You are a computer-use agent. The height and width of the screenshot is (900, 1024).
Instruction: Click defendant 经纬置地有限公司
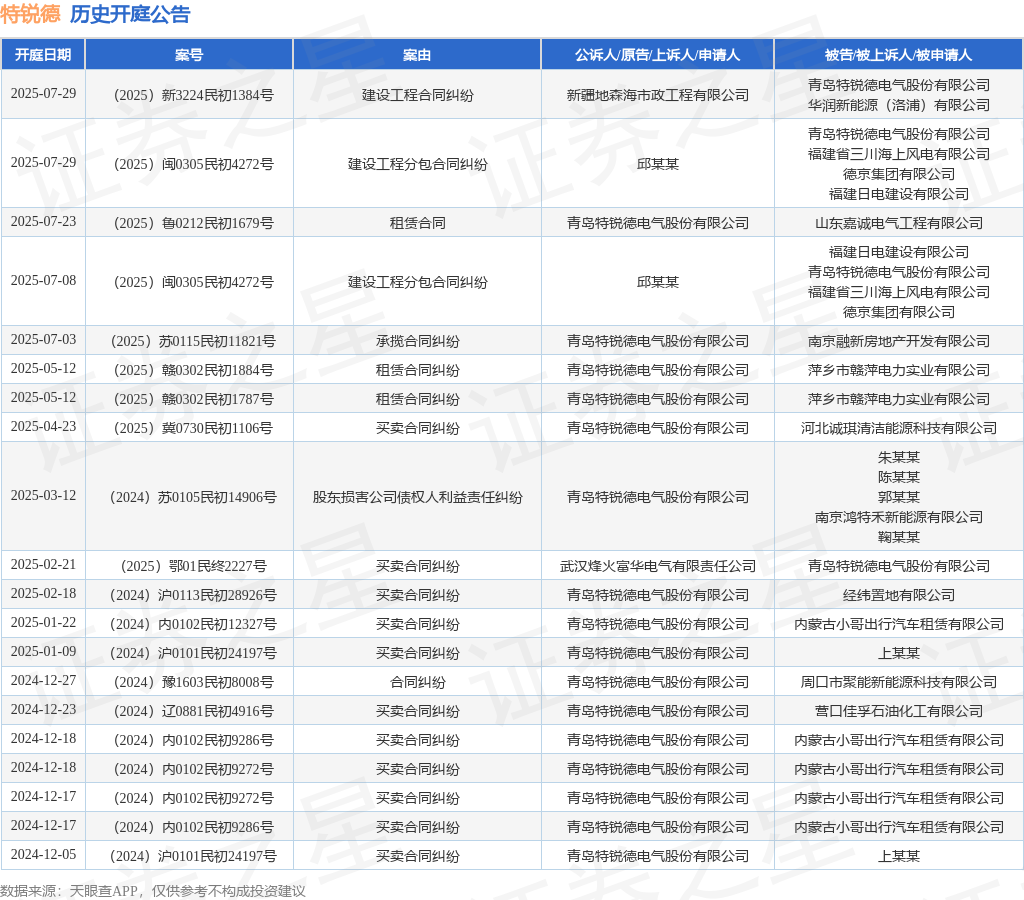click(x=899, y=595)
